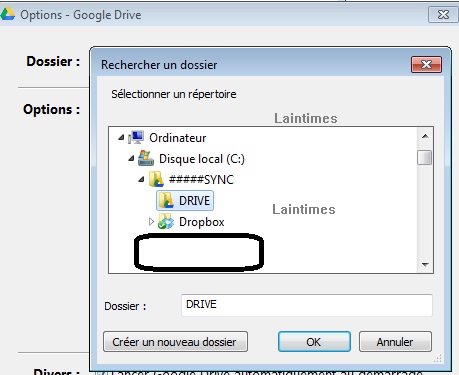Expand the Dropbox folder node
This screenshot has height=375, width=459.
151,222
